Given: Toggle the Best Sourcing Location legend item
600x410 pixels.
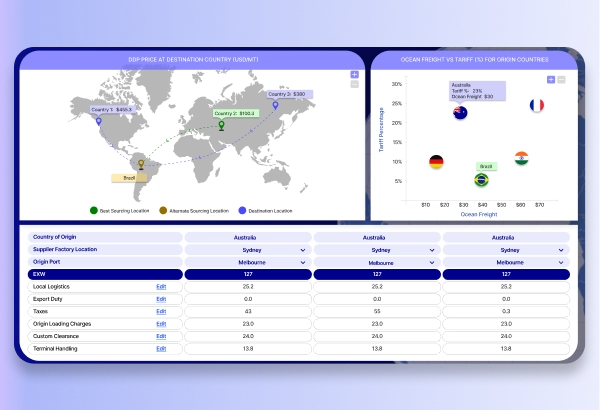Looking at the screenshot, I should 120,211.
